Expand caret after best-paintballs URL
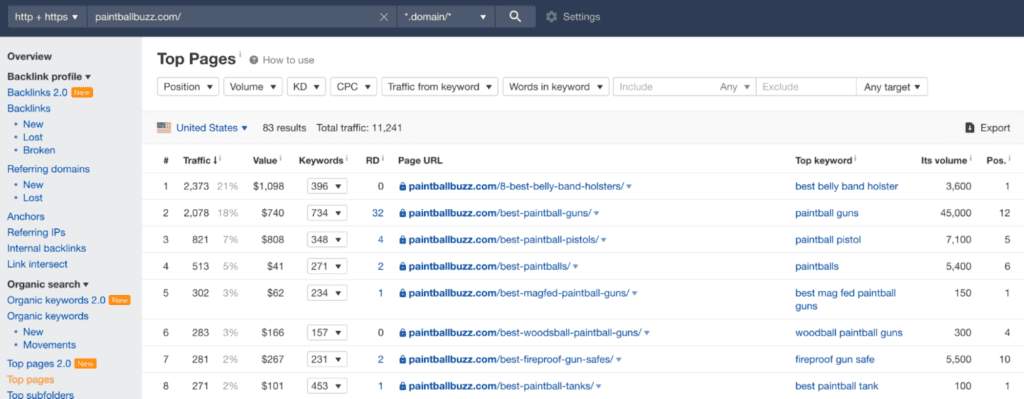Viewport: 1024px width, 399px height. pyautogui.click(x=575, y=266)
